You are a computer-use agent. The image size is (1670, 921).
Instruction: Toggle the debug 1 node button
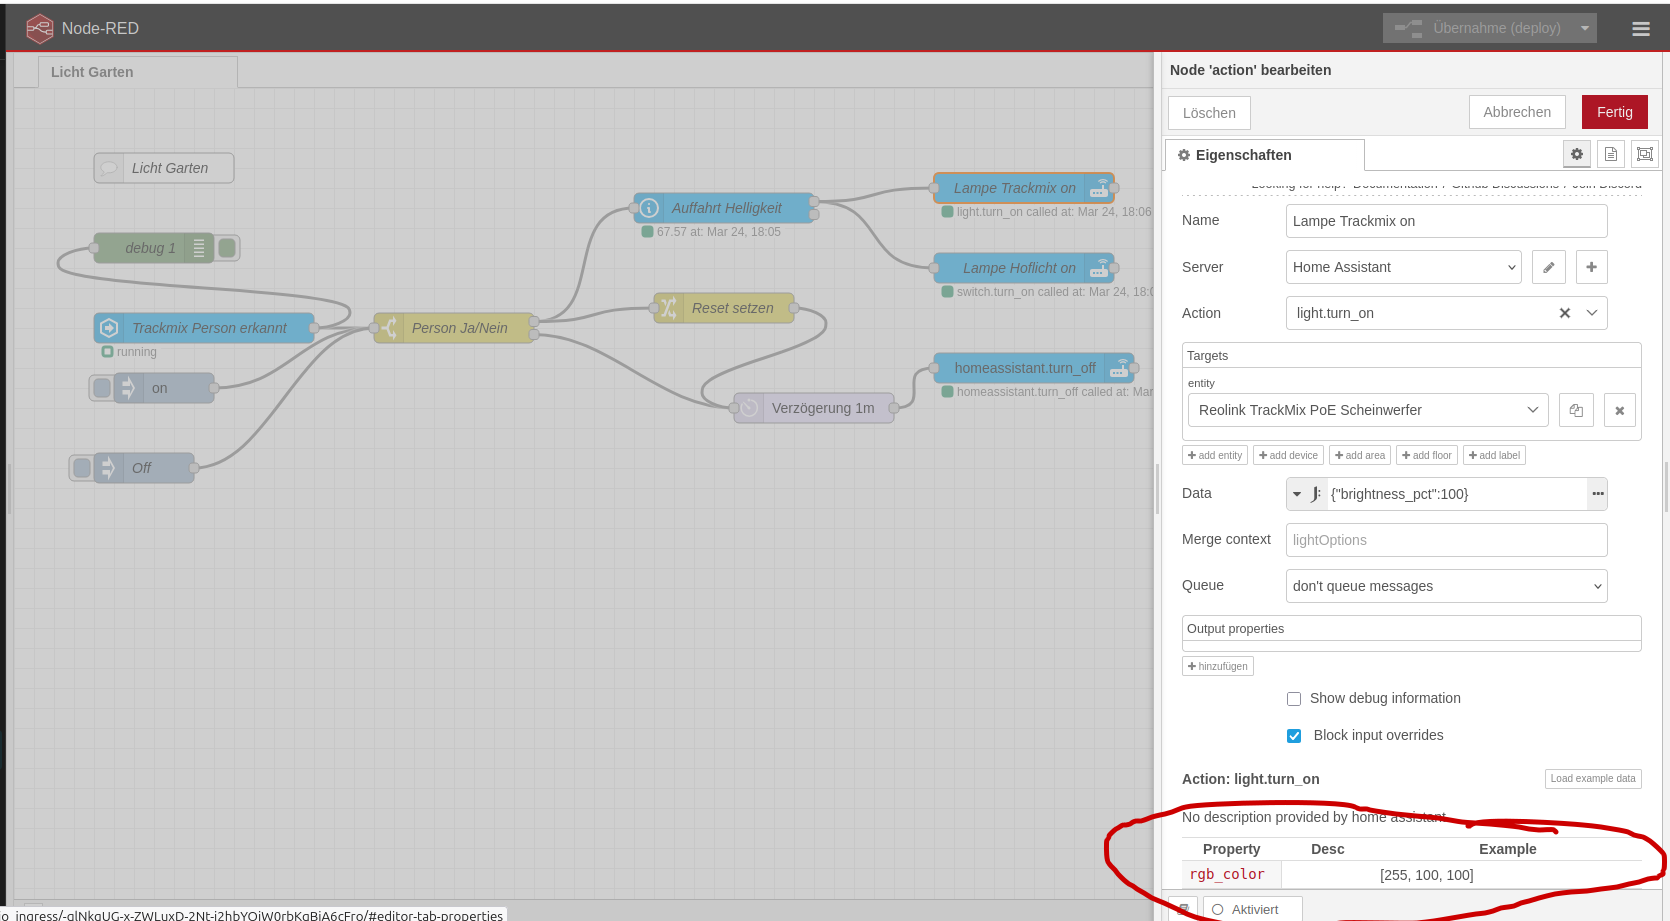coord(228,248)
